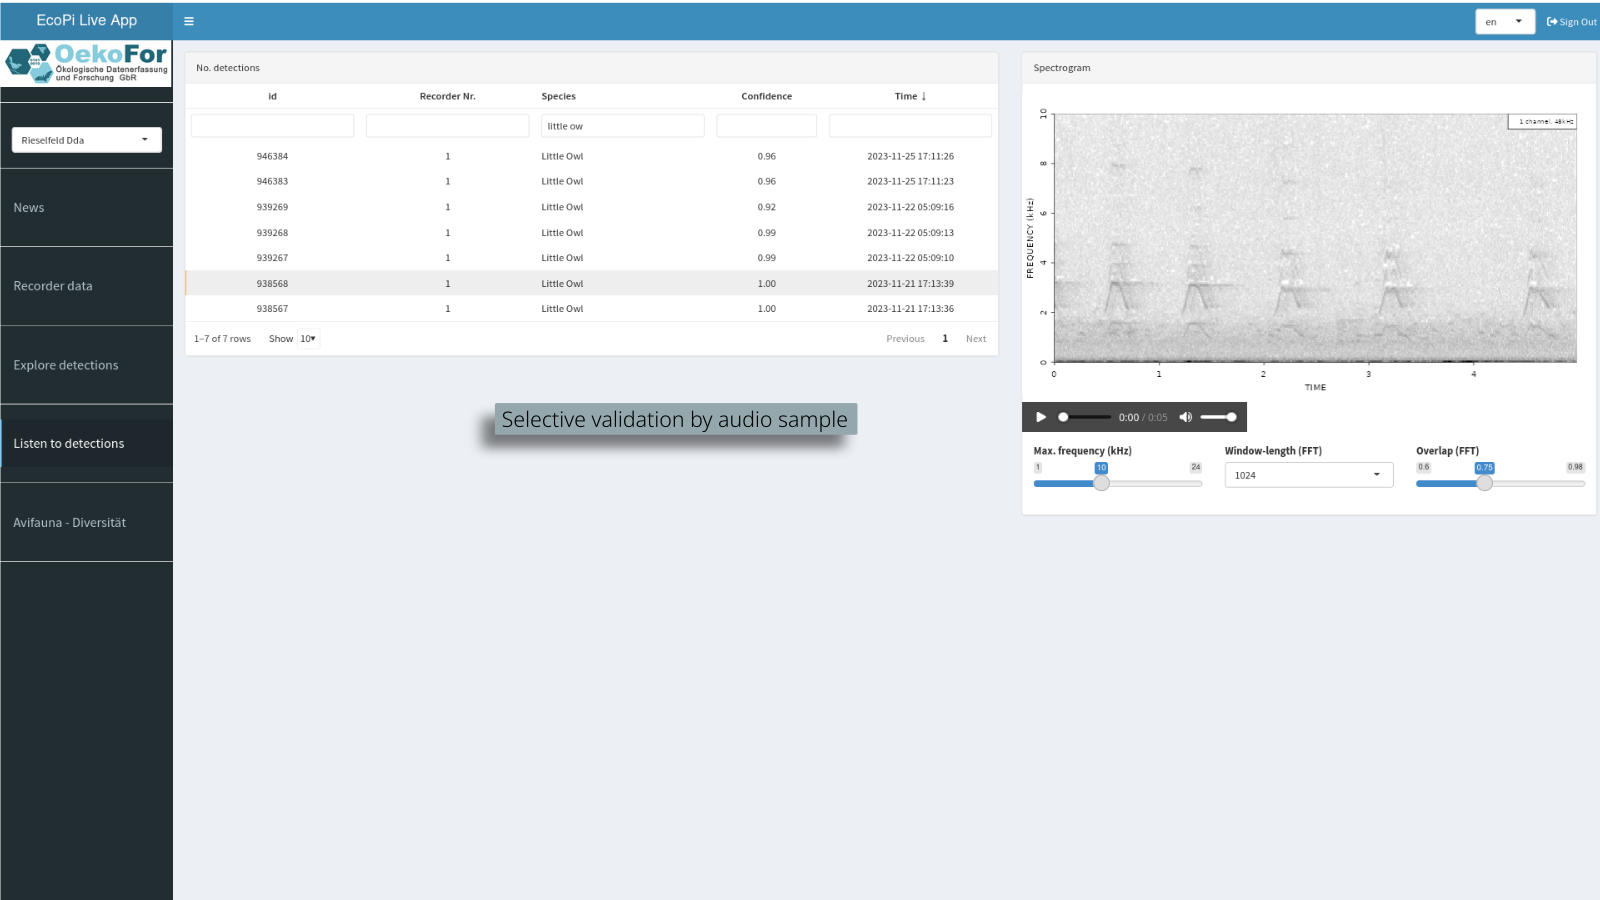Image resolution: width=1600 pixels, height=900 pixels.
Task: Click the Max. frequency slider handle
Action: coord(1101,483)
